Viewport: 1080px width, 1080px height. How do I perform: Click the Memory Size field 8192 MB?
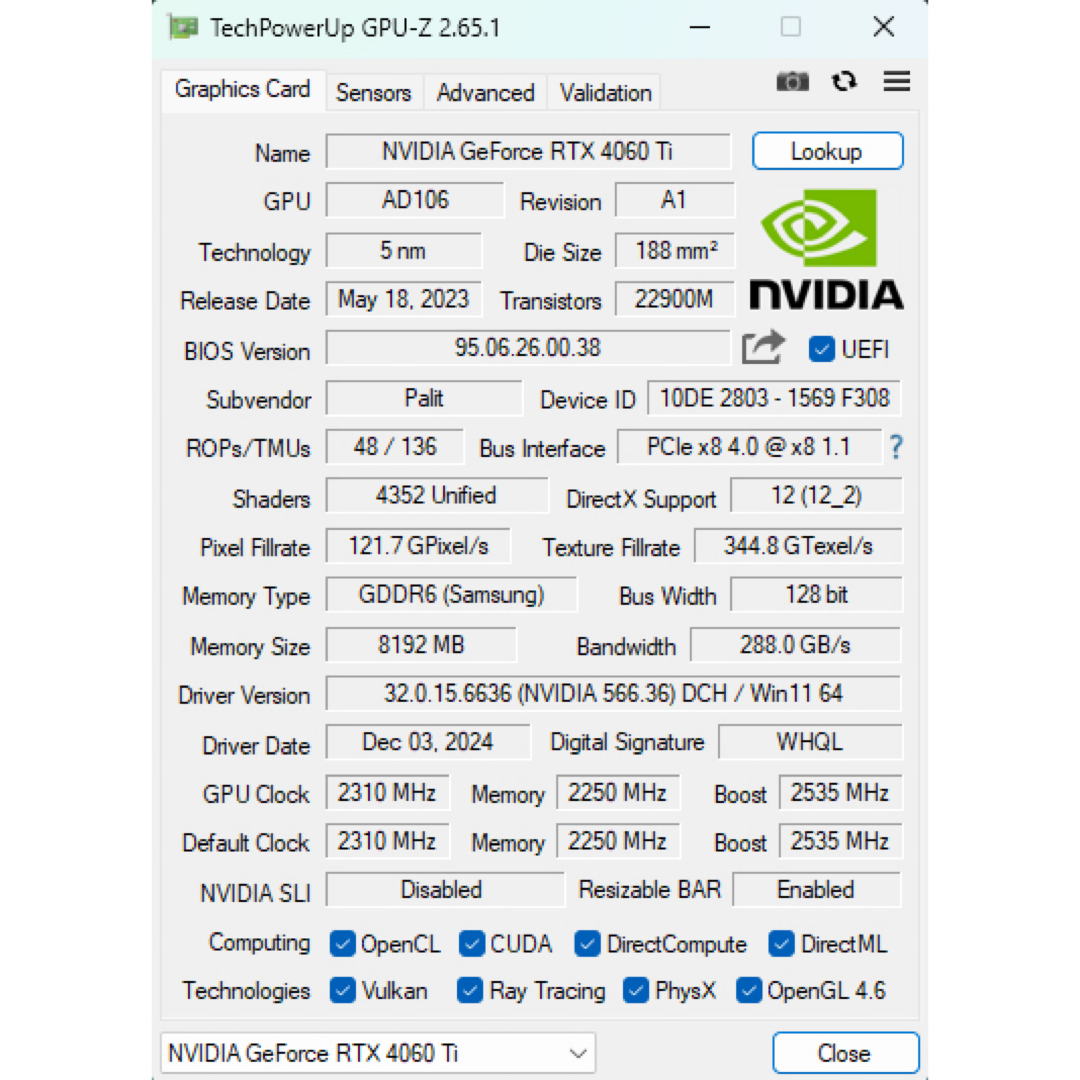[x=422, y=645]
